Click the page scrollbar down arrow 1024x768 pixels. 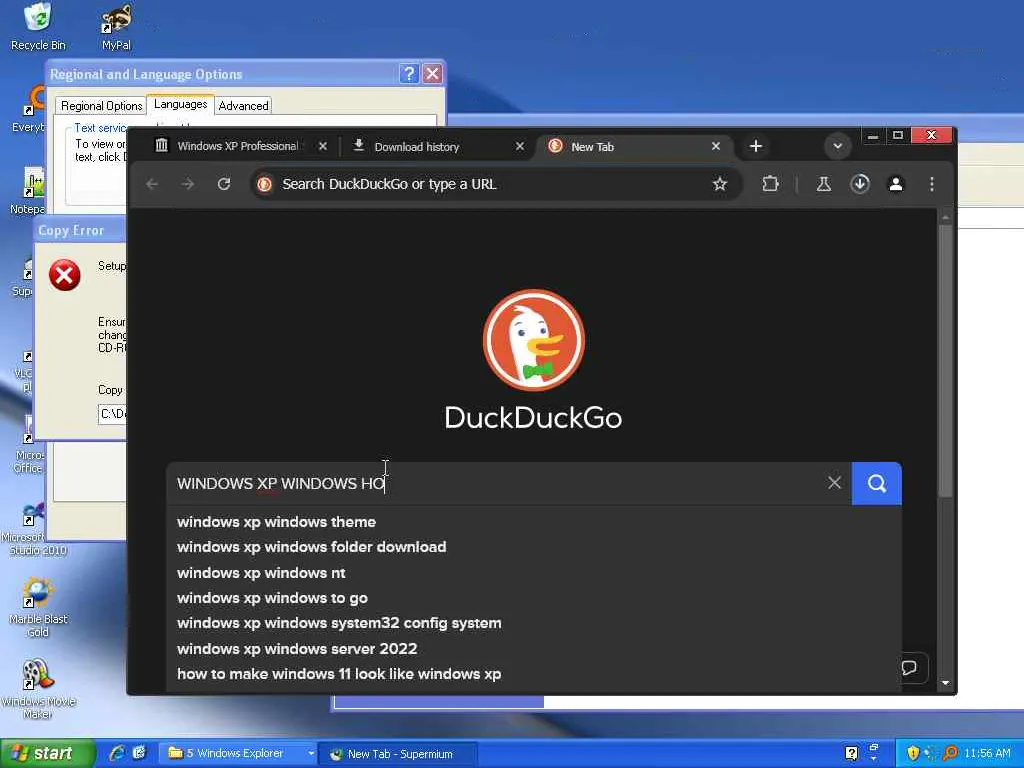945,683
